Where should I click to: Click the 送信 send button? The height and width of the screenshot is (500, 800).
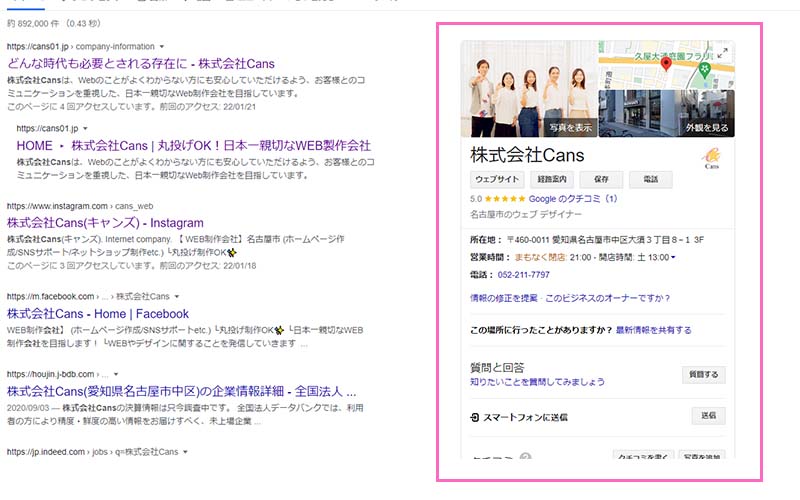coord(708,416)
